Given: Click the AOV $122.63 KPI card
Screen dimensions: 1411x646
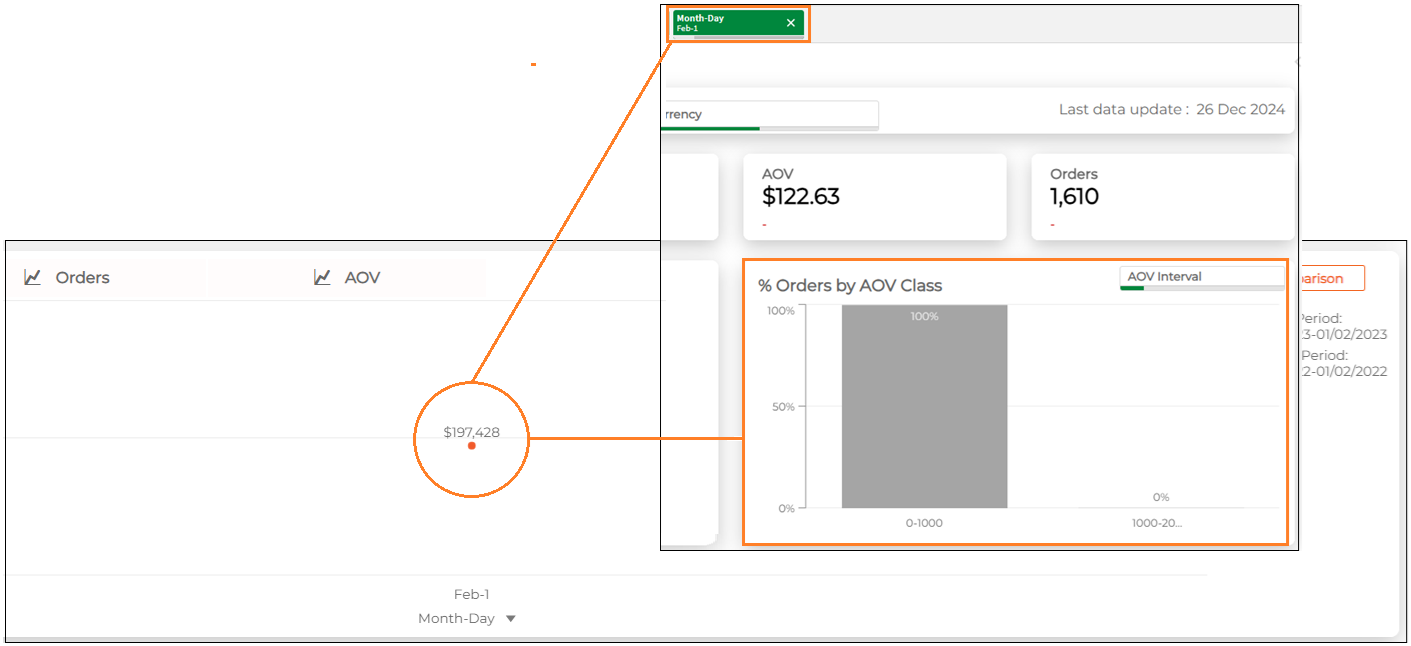Looking at the screenshot, I should point(874,196).
